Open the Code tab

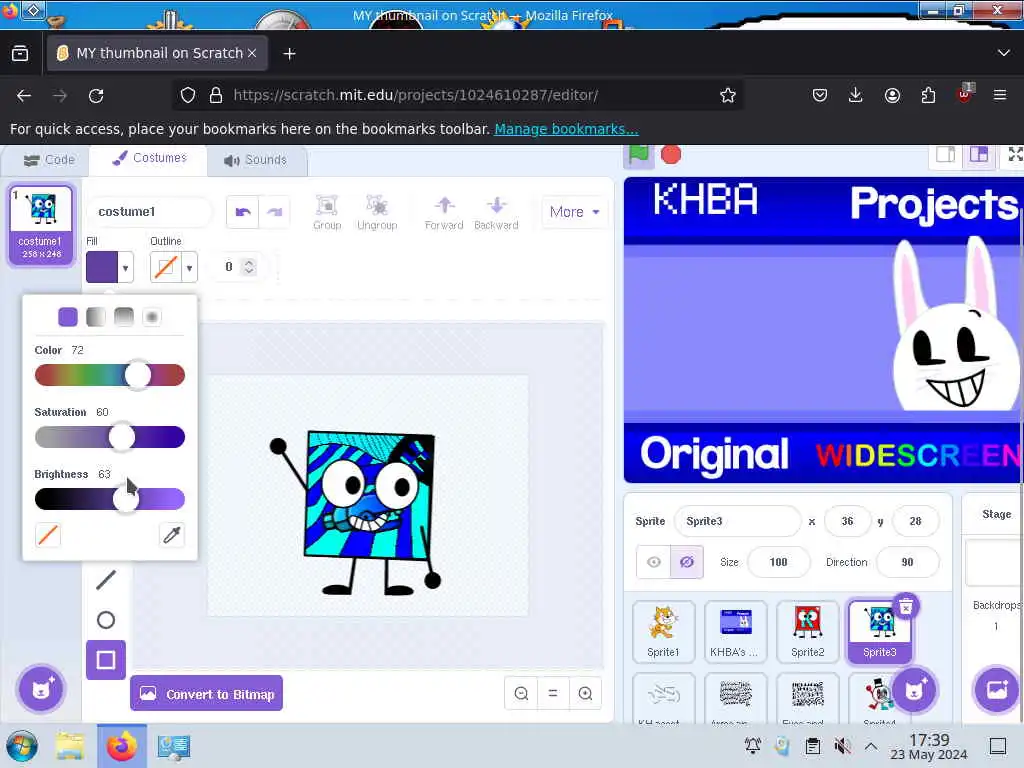point(49,160)
